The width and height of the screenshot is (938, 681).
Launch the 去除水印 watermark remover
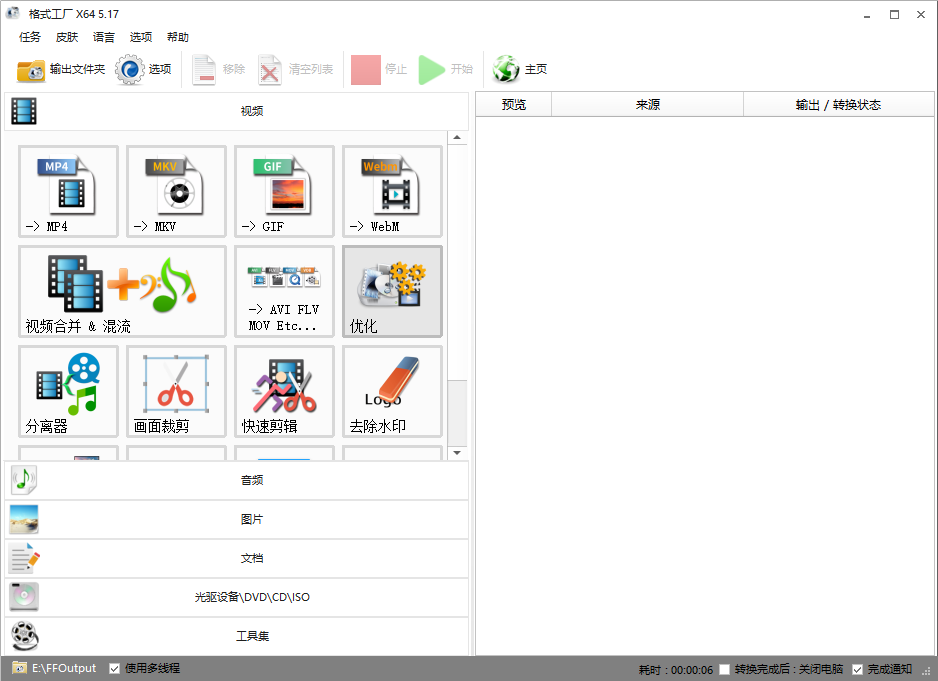click(x=392, y=391)
